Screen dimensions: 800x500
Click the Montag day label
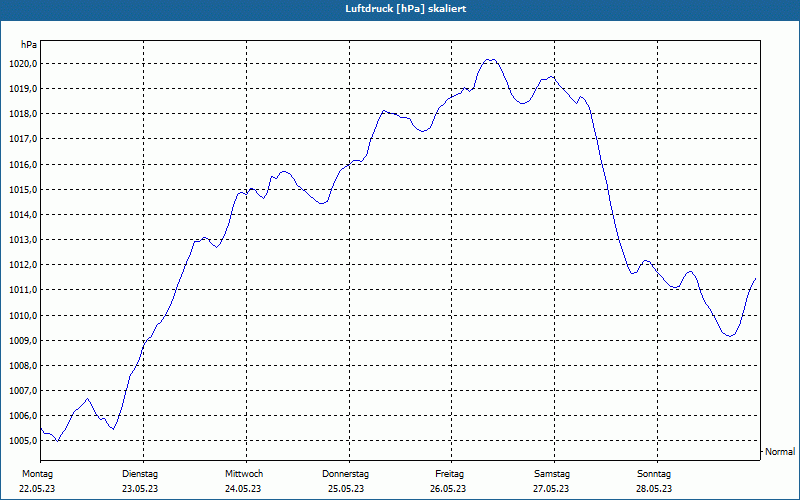tap(37, 474)
